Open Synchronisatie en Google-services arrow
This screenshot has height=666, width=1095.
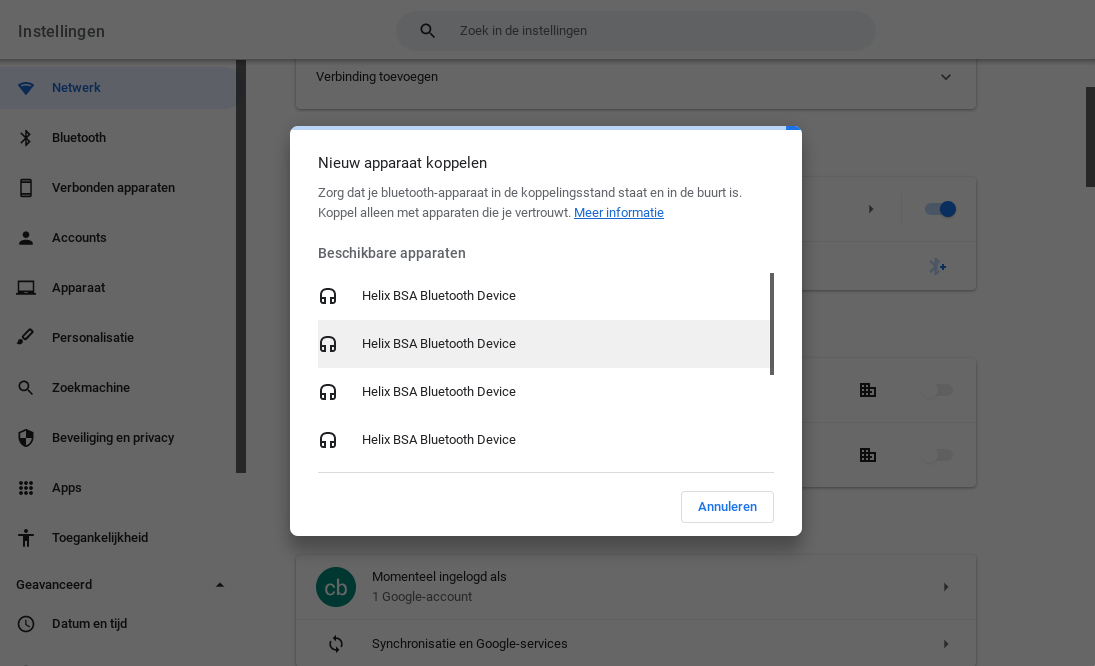pyautogui.click(x=945, y=644)
